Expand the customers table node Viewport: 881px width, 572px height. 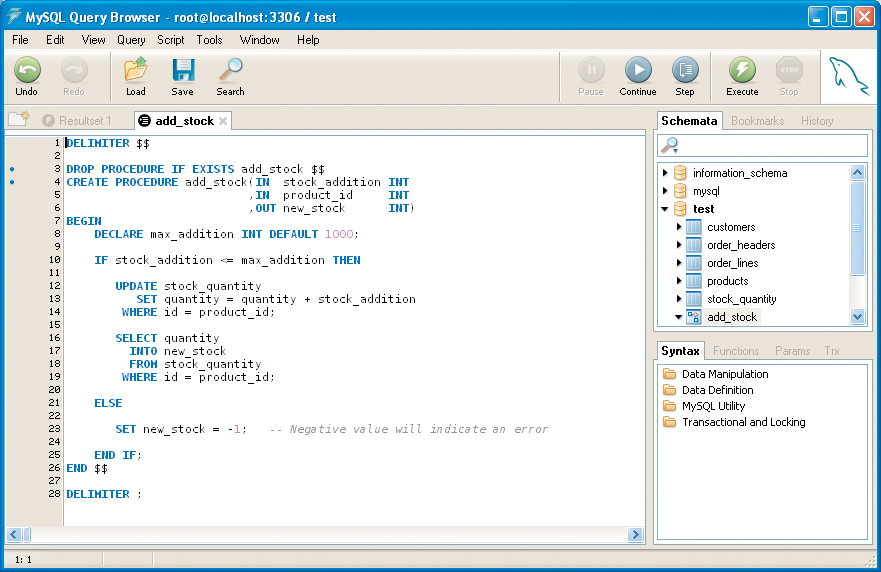(x=679, y=226)
